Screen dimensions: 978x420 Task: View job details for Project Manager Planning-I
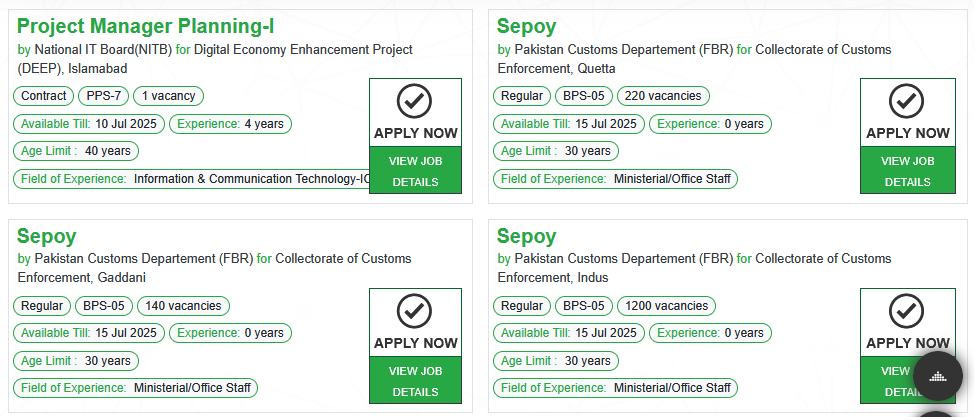tap(415, 170)
